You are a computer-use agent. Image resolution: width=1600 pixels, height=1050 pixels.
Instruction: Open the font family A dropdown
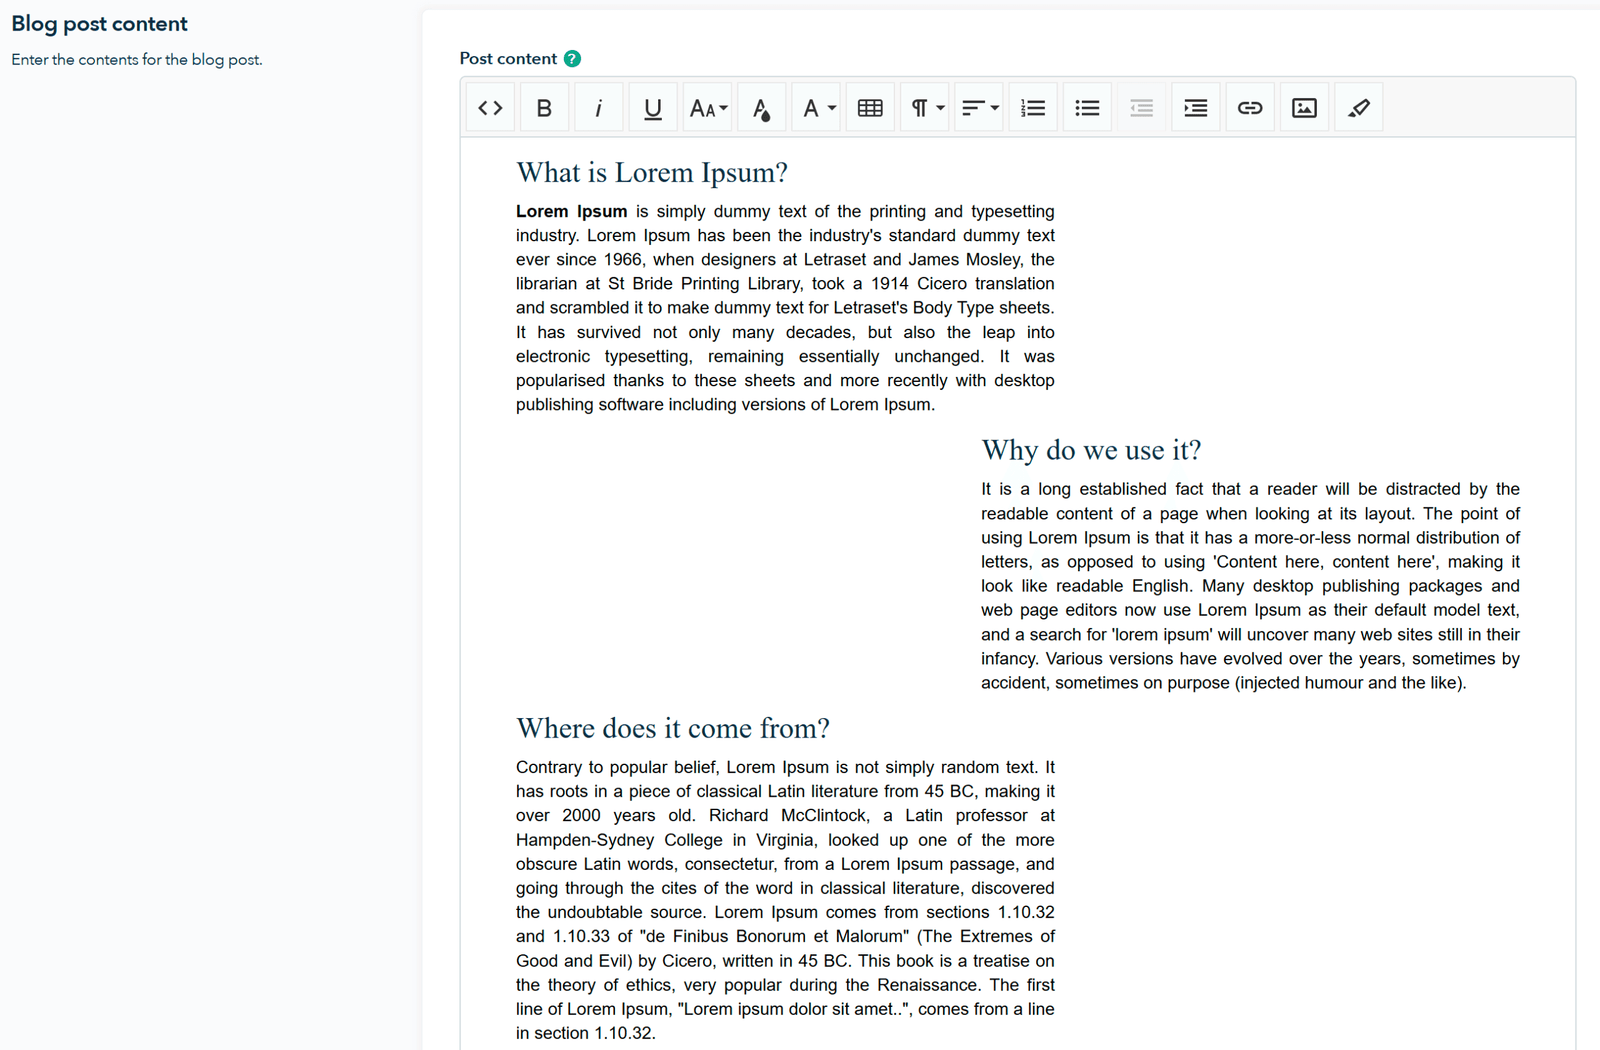click(x=816, y=108)
